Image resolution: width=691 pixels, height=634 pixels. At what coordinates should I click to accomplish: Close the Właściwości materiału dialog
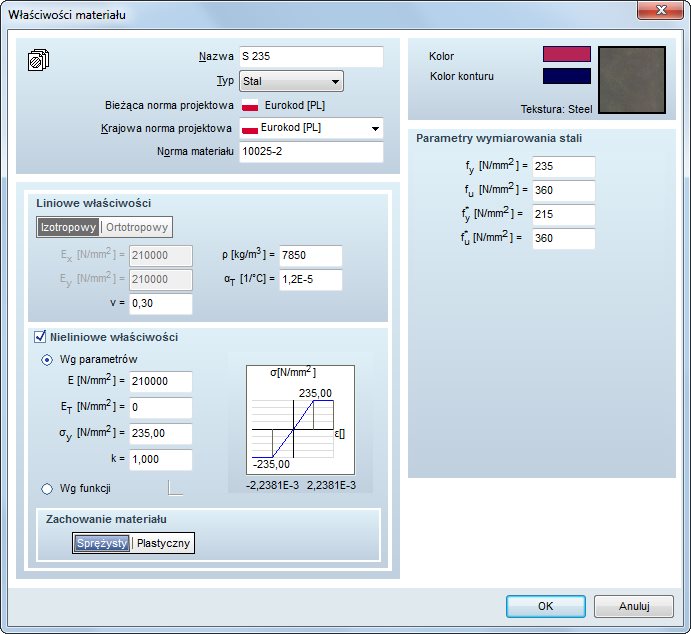661,11
